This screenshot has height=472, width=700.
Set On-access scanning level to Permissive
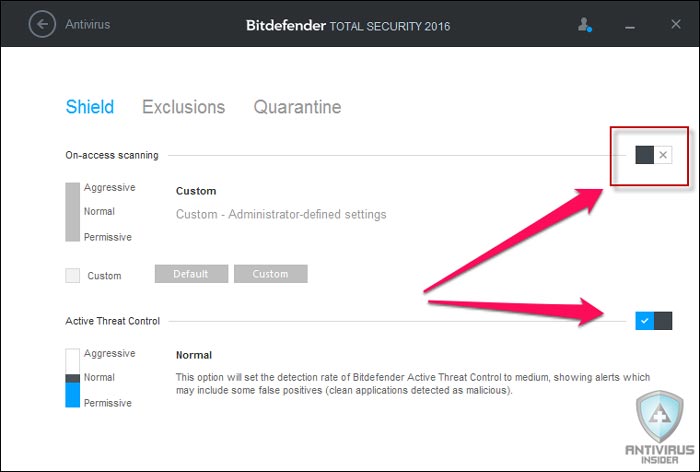(x=108, y=237)
